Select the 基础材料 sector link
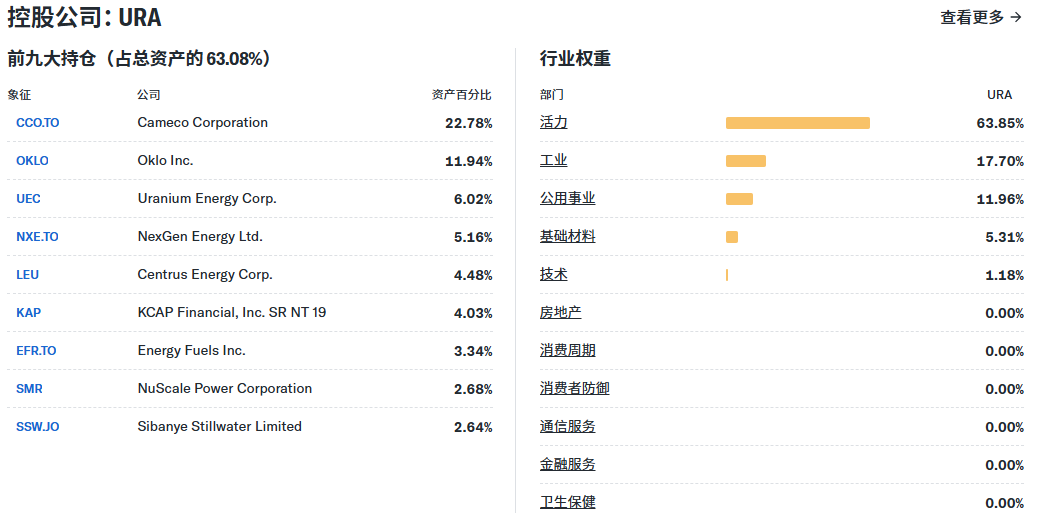 [x=567, y=237]
